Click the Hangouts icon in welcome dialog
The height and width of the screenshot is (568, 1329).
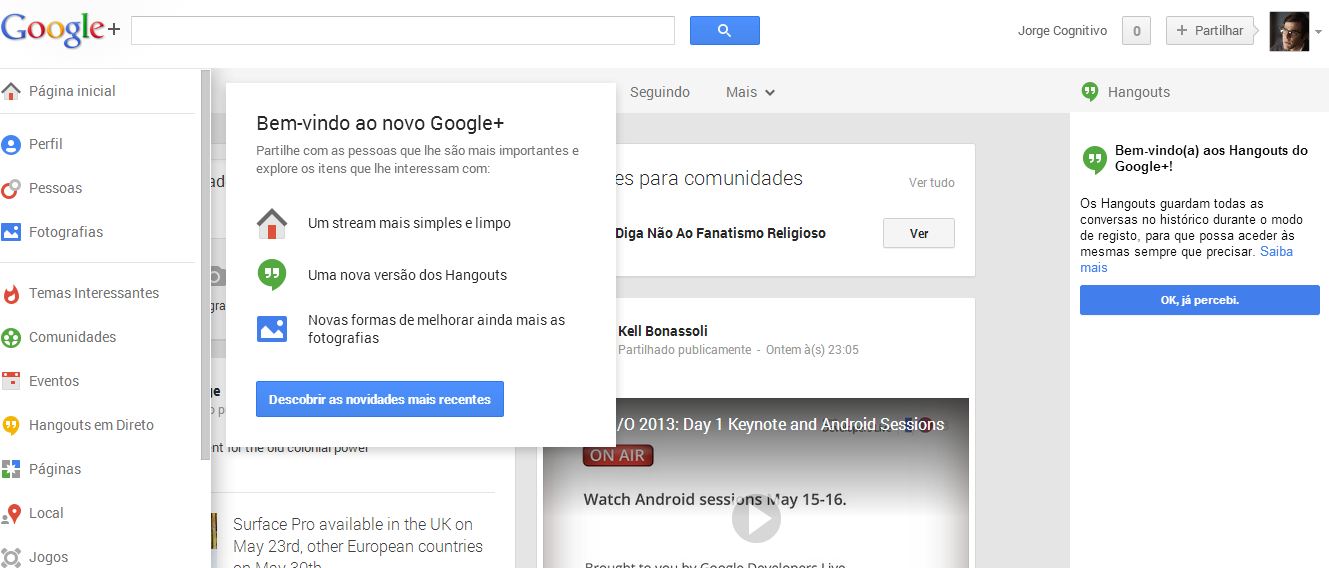[x=272, y=275]
